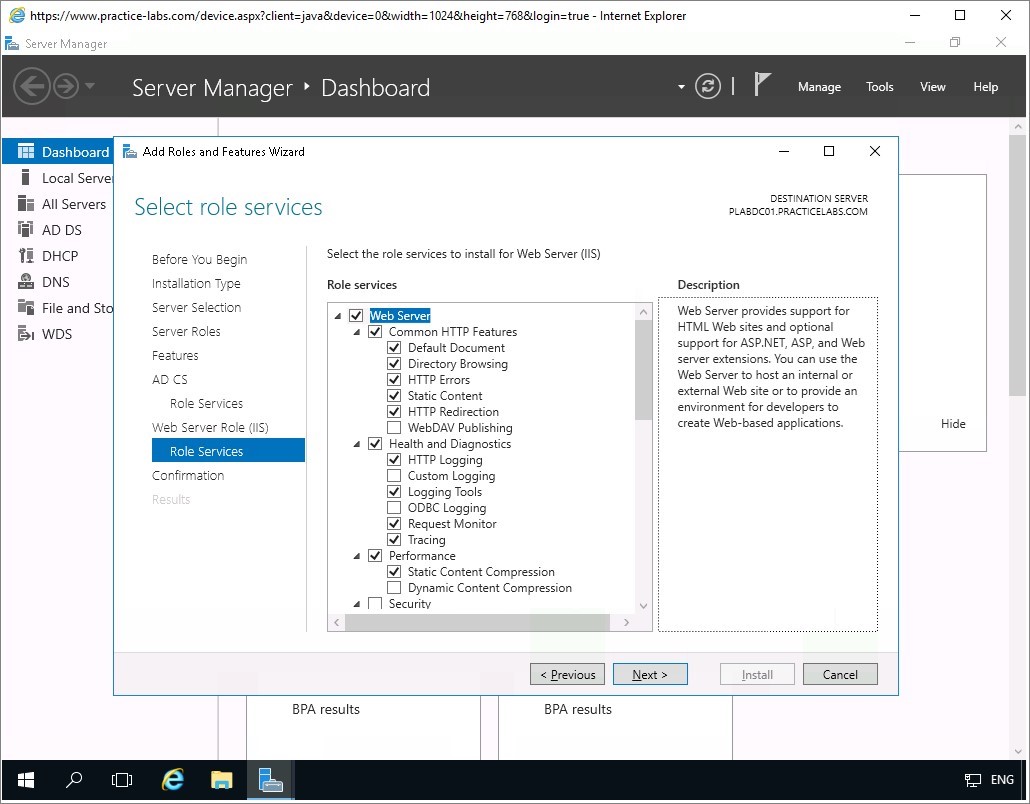Click the Server Manager back arrow
The height and width of the screenshot is (804, 1030).
(x=32, y=86)
